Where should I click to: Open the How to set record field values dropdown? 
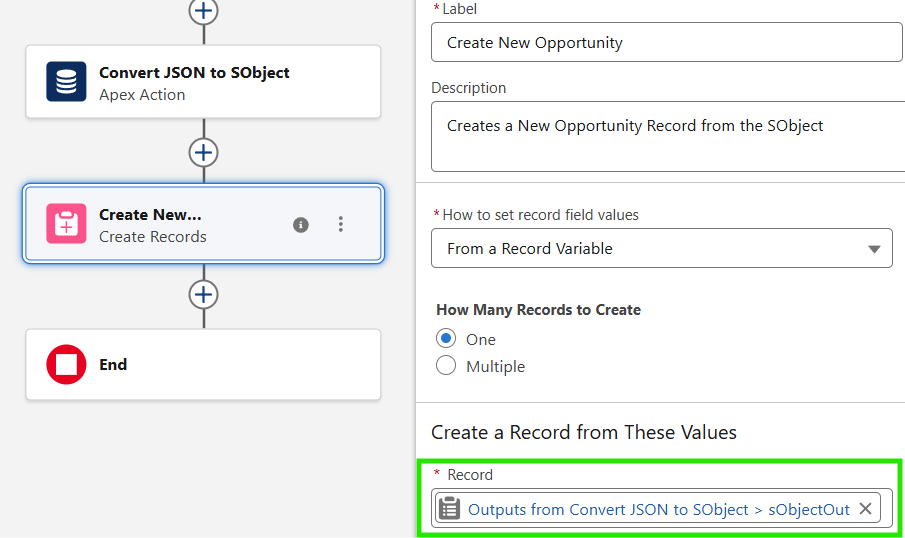point(660,249)
